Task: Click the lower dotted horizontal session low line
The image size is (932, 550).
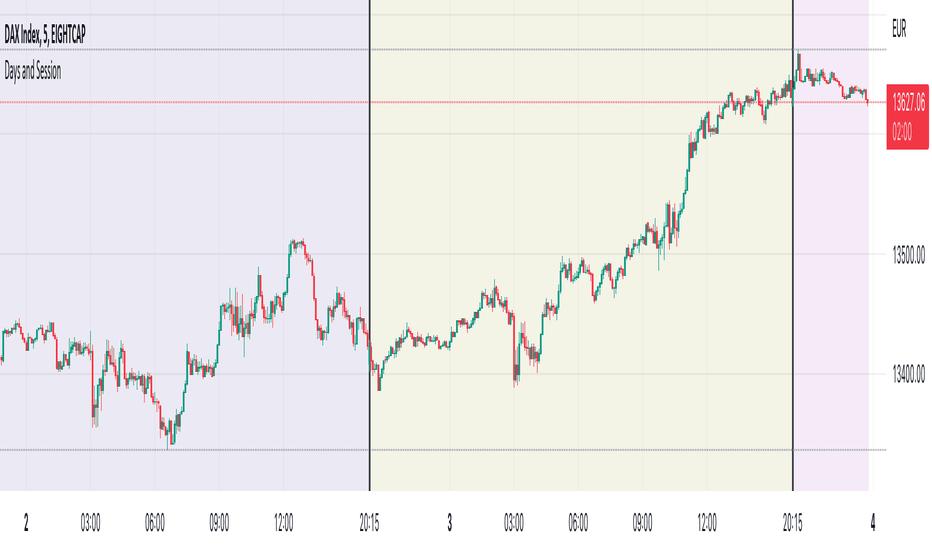Action: (443, 450)
